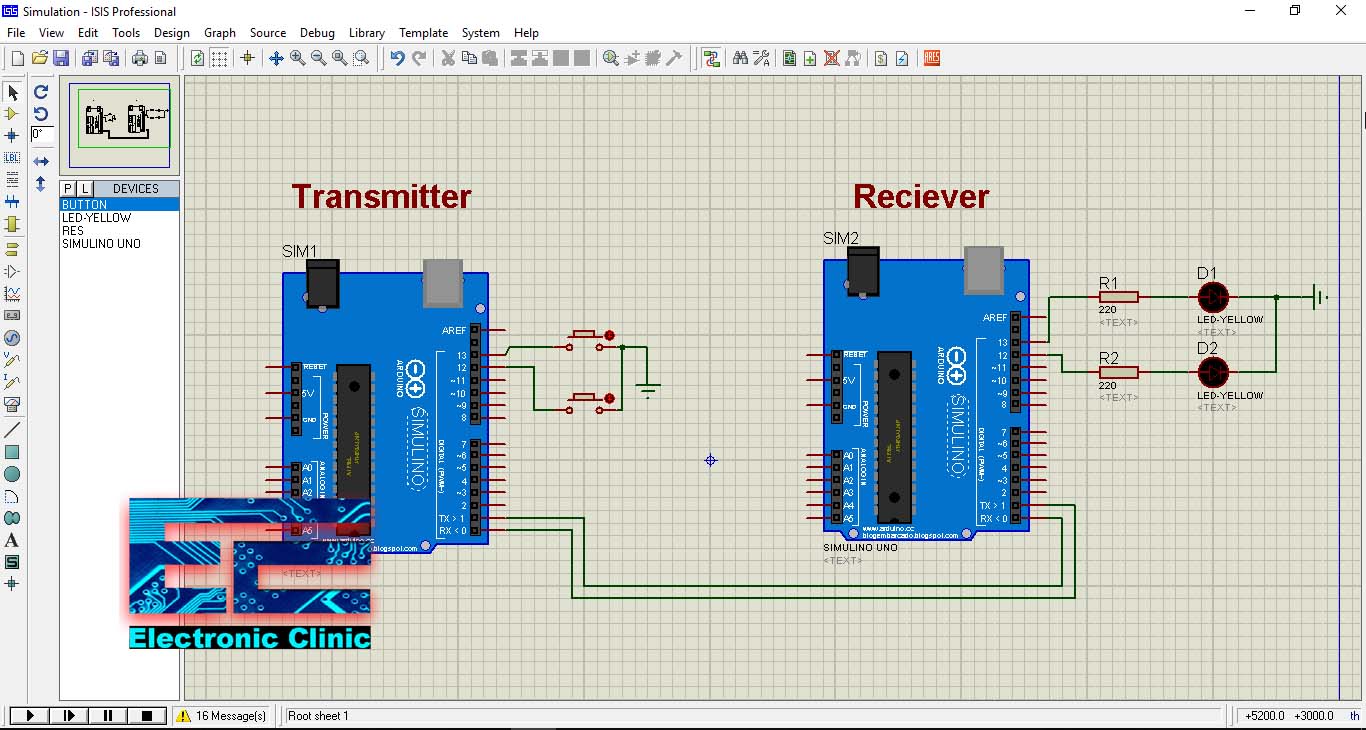Open the 16 Message(s) log
1366x730 pixels.
(221, 716)
